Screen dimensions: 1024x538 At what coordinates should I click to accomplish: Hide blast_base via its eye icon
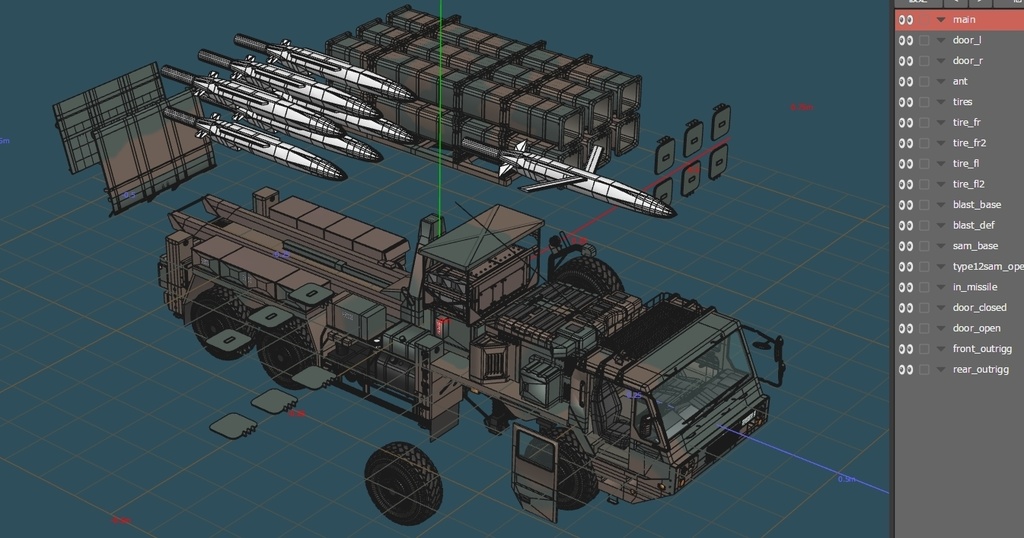pos(906,205)
